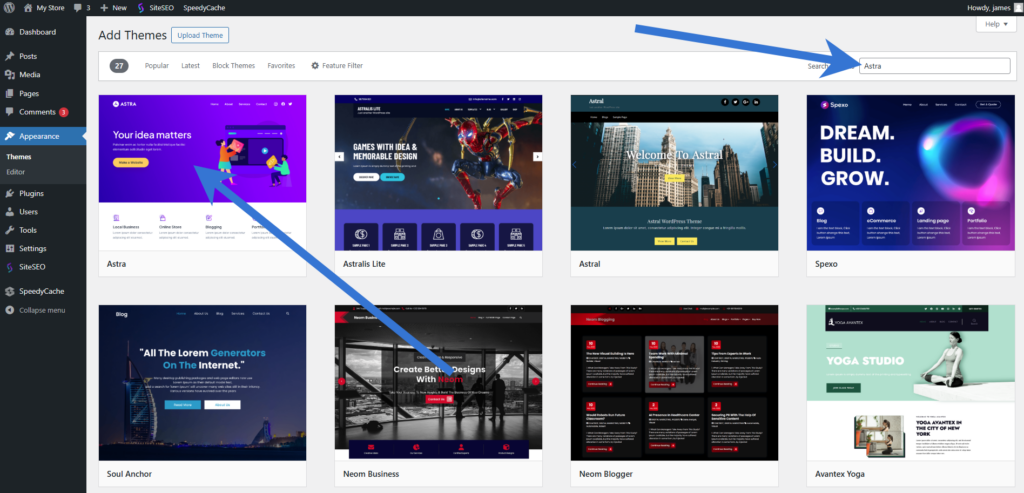Viewport: 1024px width, 493px height.
Task: Select the Avantex Yoga theme thumbnail
Action: coord(910,383)
